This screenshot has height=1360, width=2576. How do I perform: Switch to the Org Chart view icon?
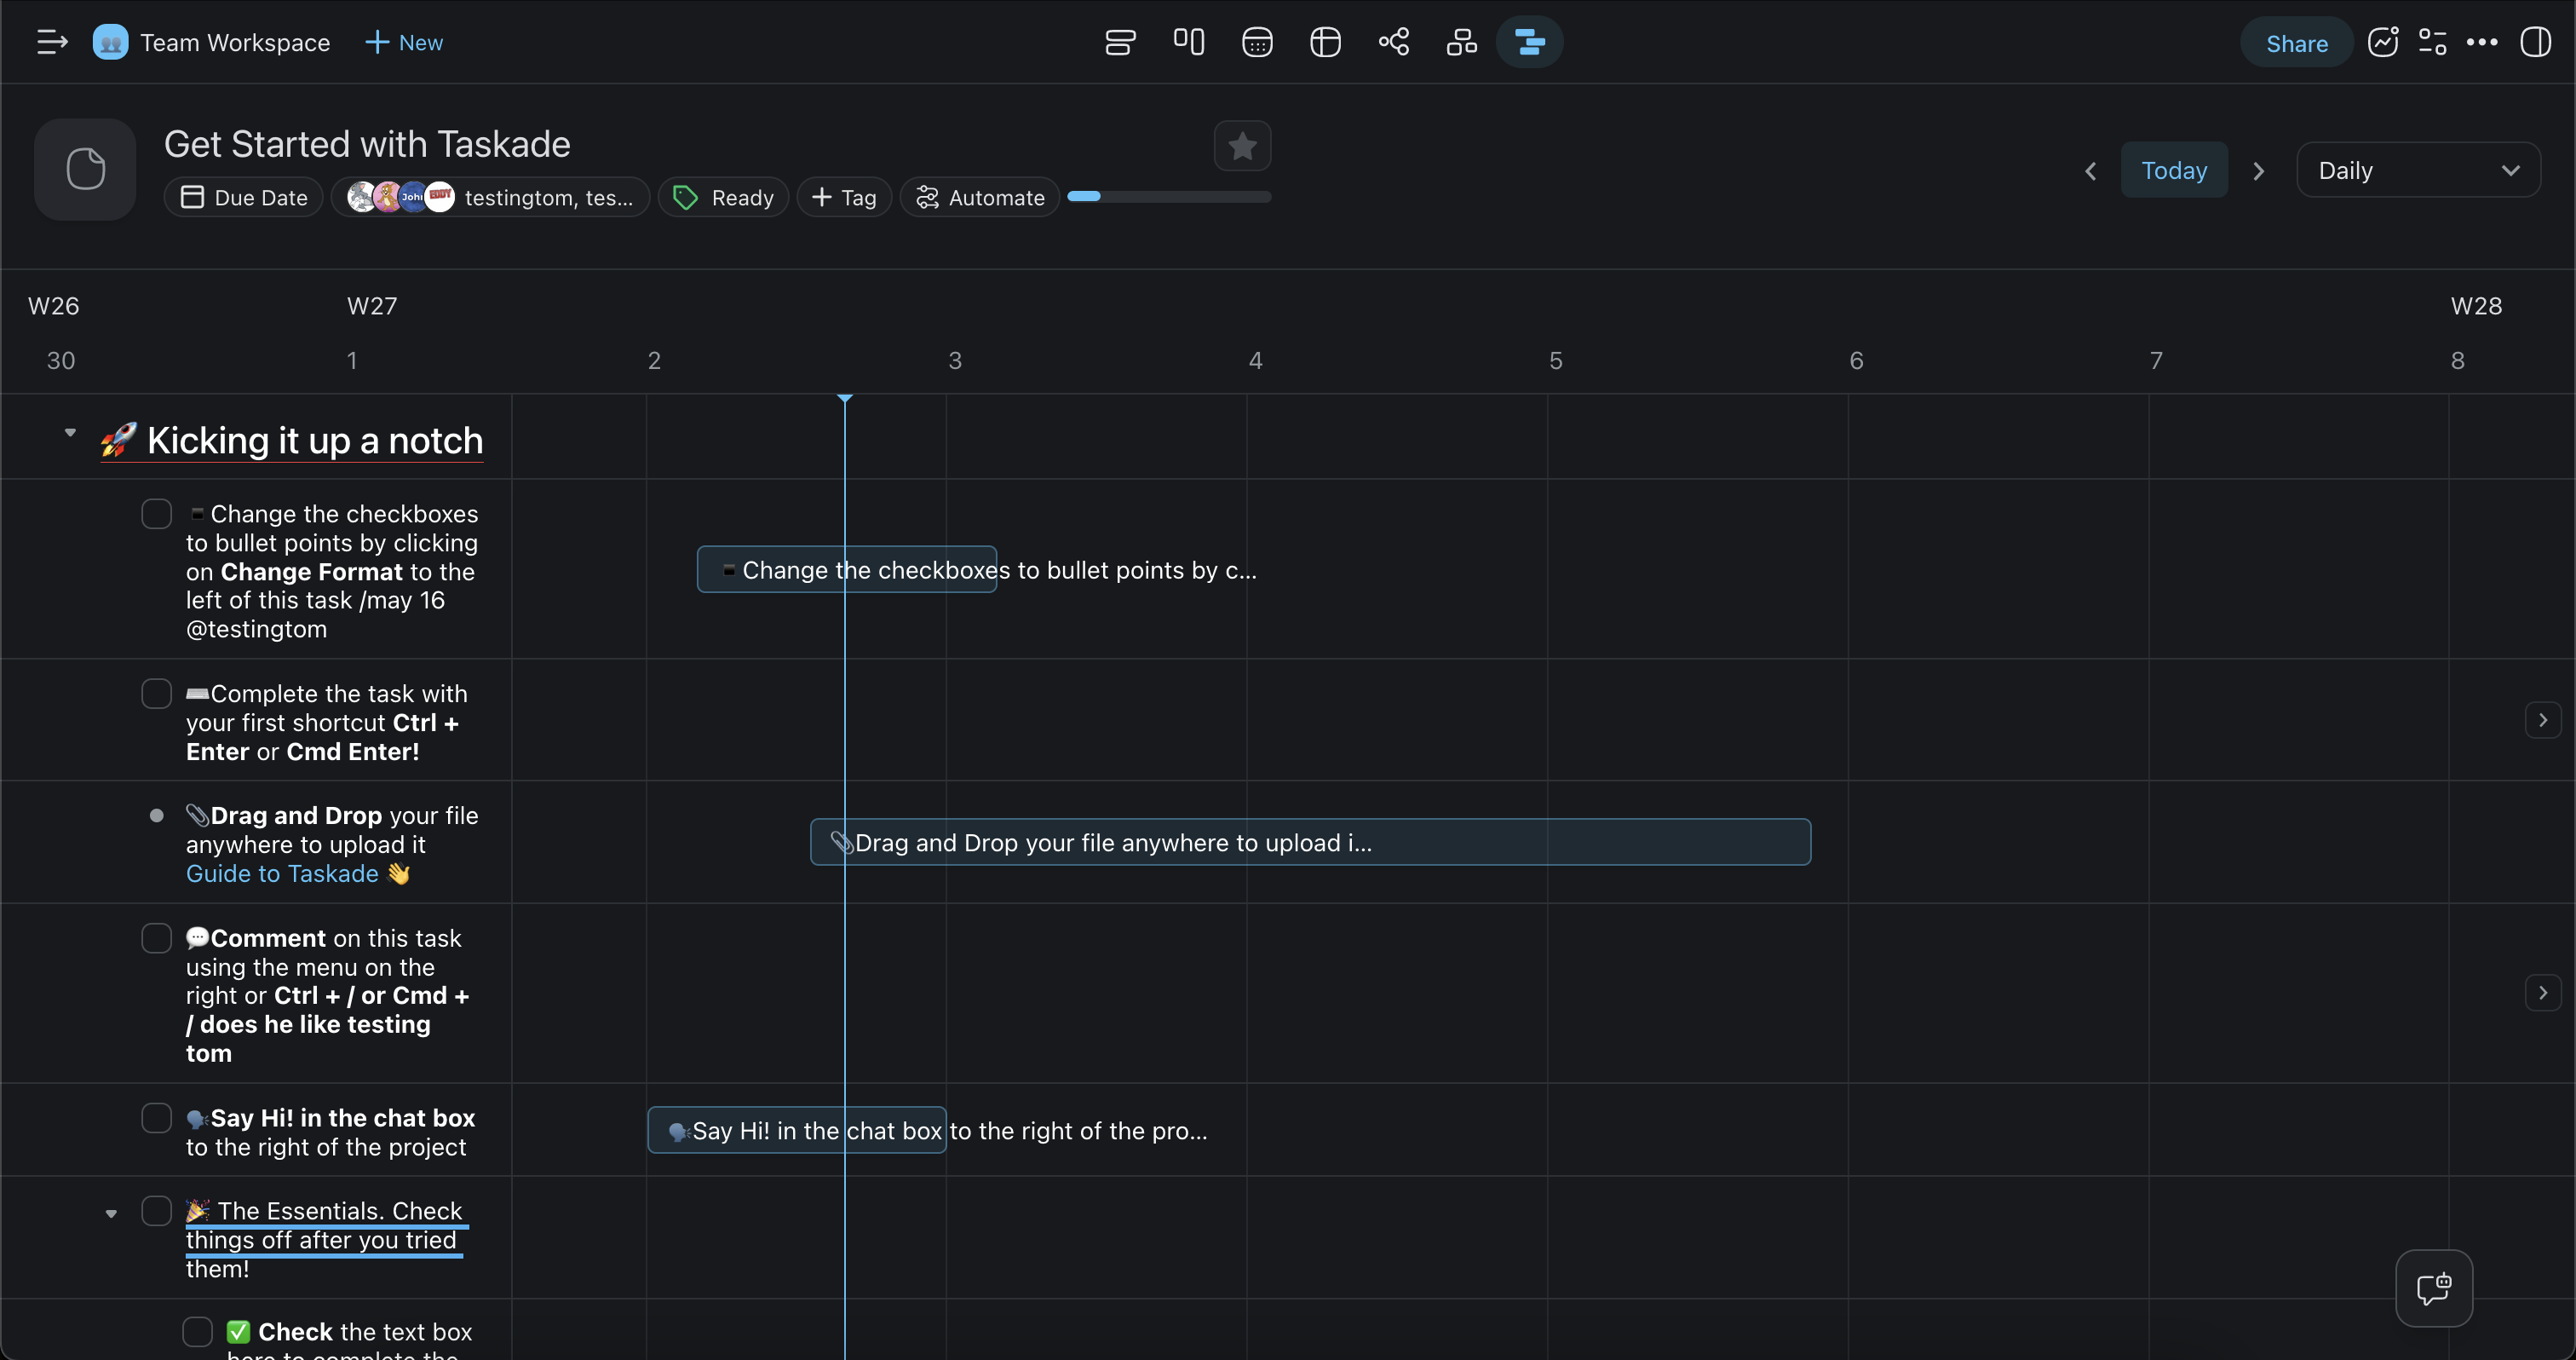pyautogui.click(x=1461, y=42)
